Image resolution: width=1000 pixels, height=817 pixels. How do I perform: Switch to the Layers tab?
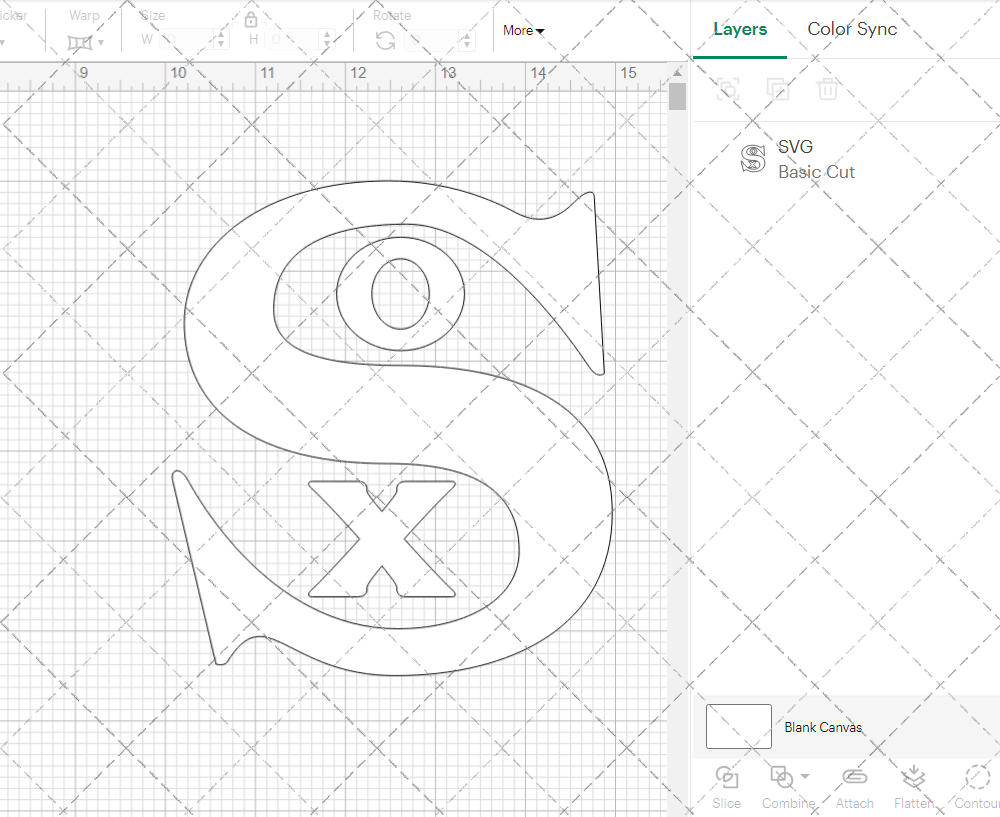pos(740,29)
